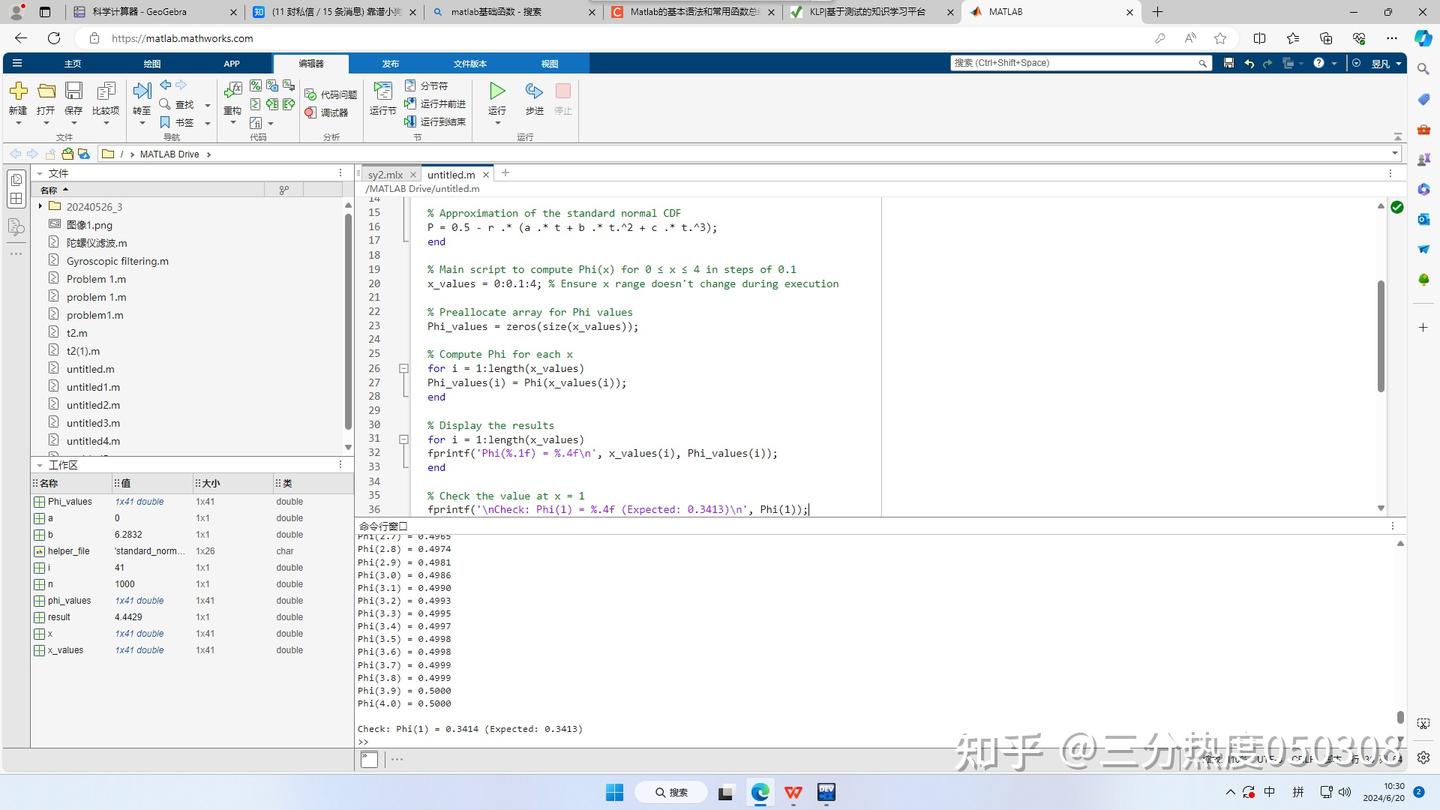Close the untitled.m editor tab
This screenshot has height=810, width=1440.
(x=485, y=174)
